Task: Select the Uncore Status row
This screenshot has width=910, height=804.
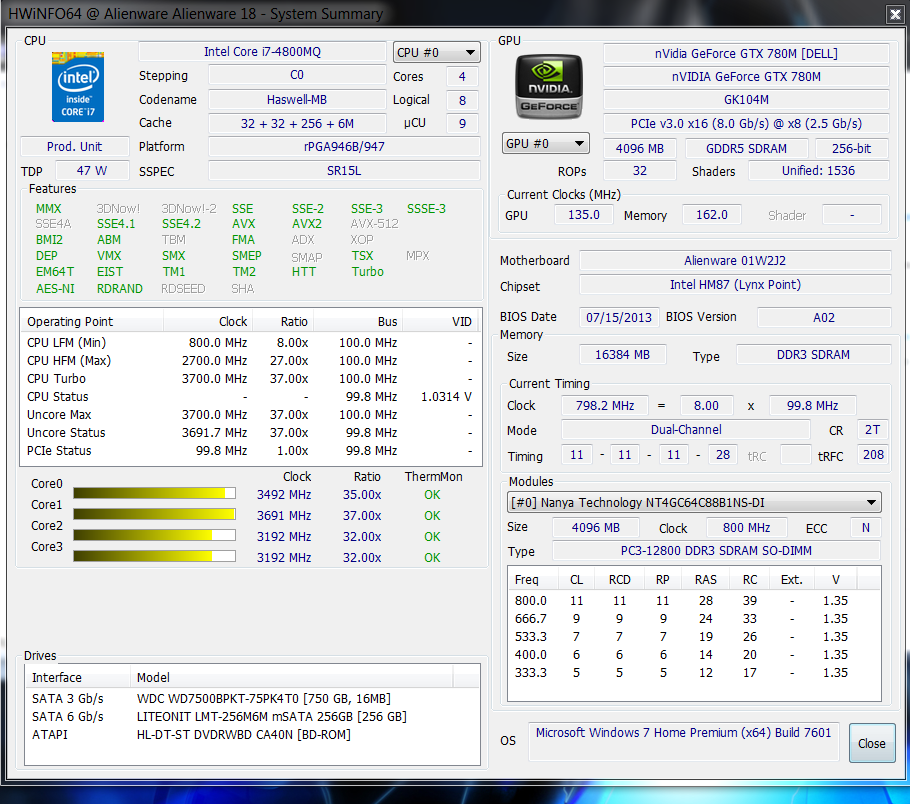Action: click(x=251, y=432)
